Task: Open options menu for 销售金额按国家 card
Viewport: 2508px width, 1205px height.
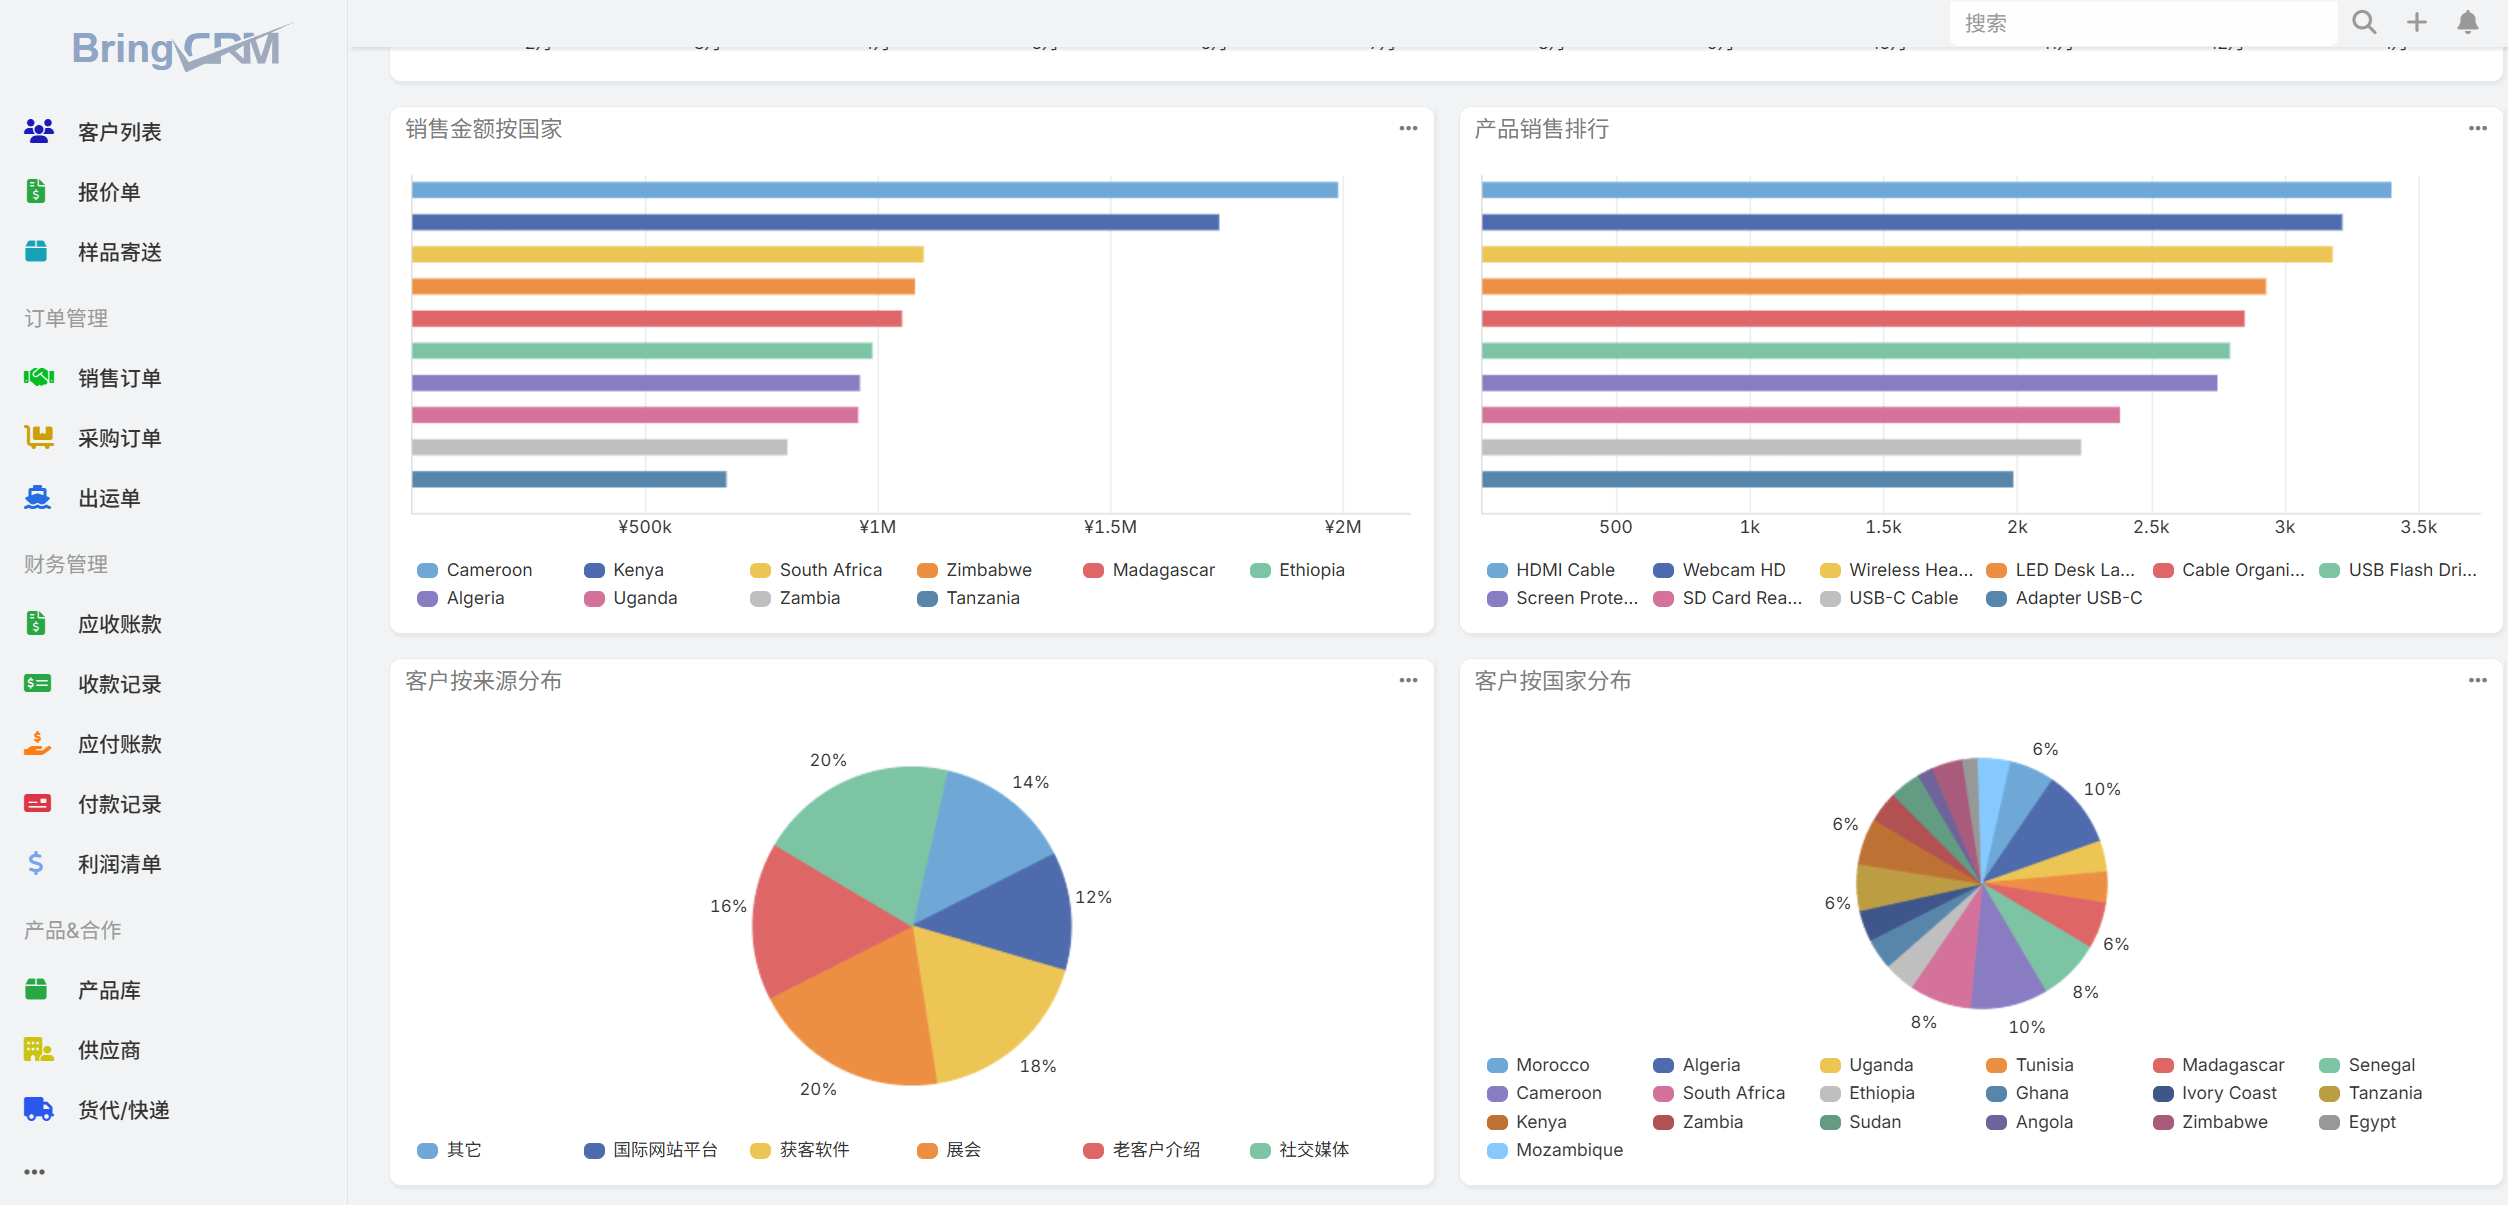Action: coord(1408,128)
